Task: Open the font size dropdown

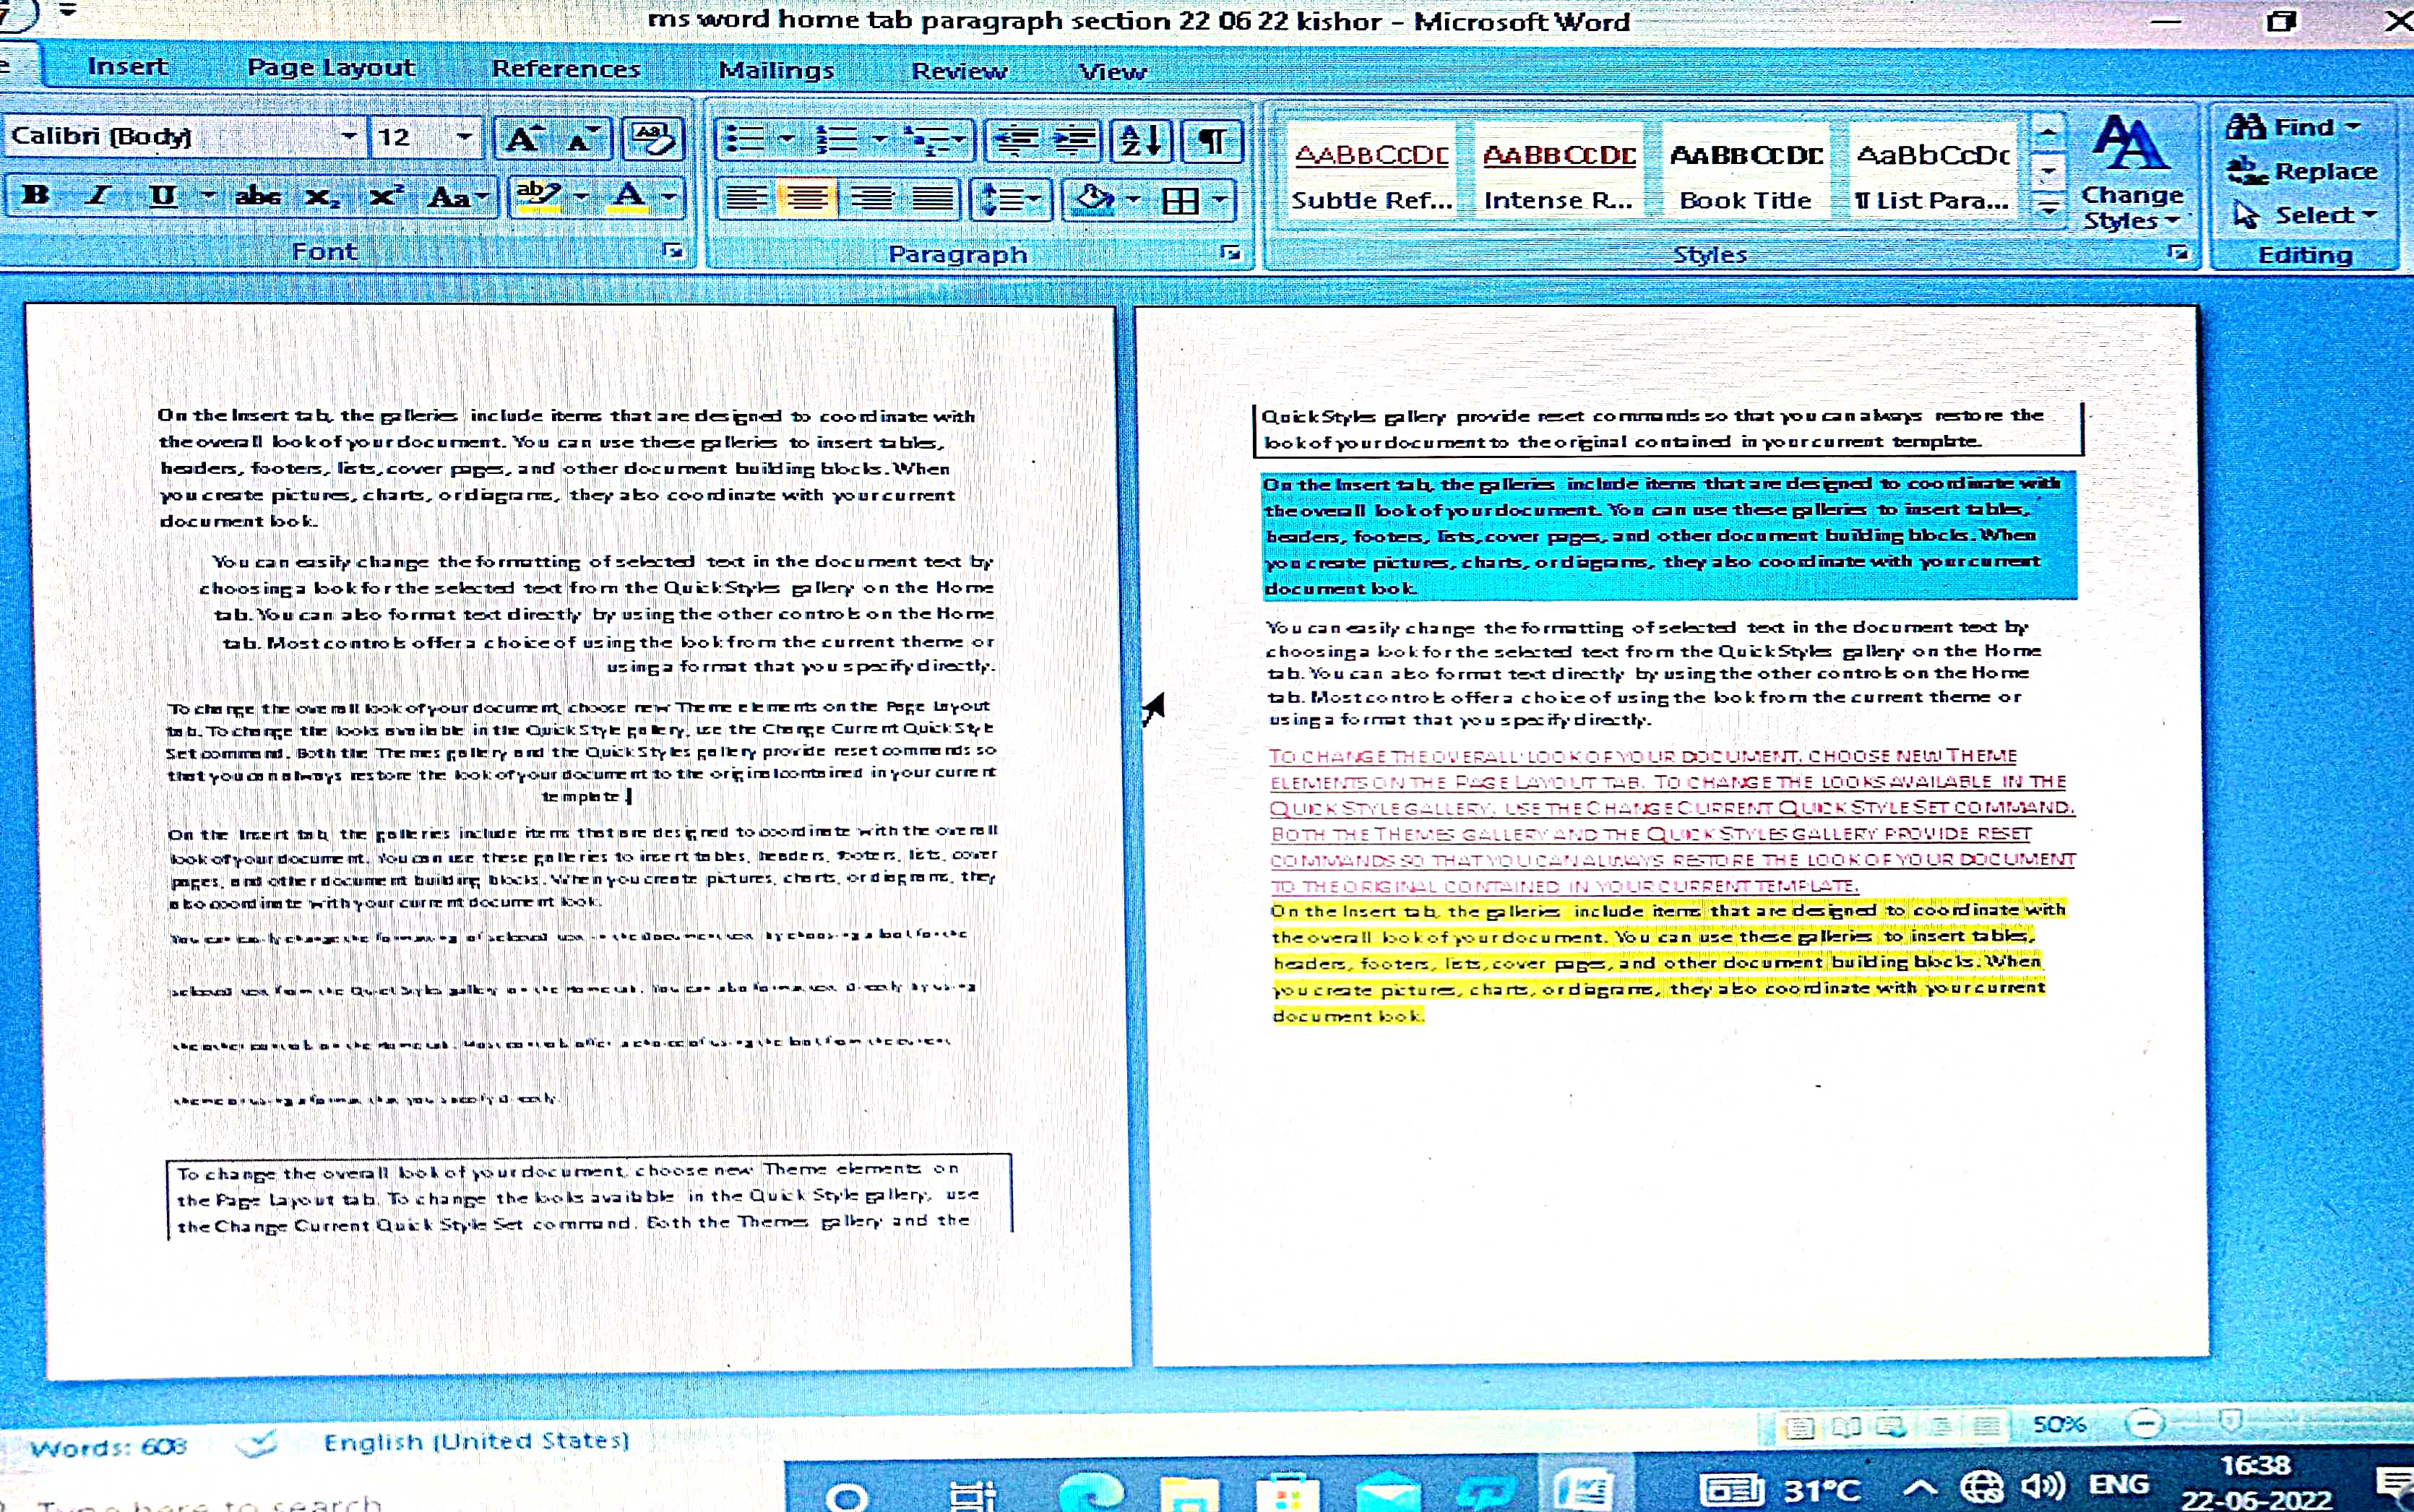Action: (x=464, y=136)
